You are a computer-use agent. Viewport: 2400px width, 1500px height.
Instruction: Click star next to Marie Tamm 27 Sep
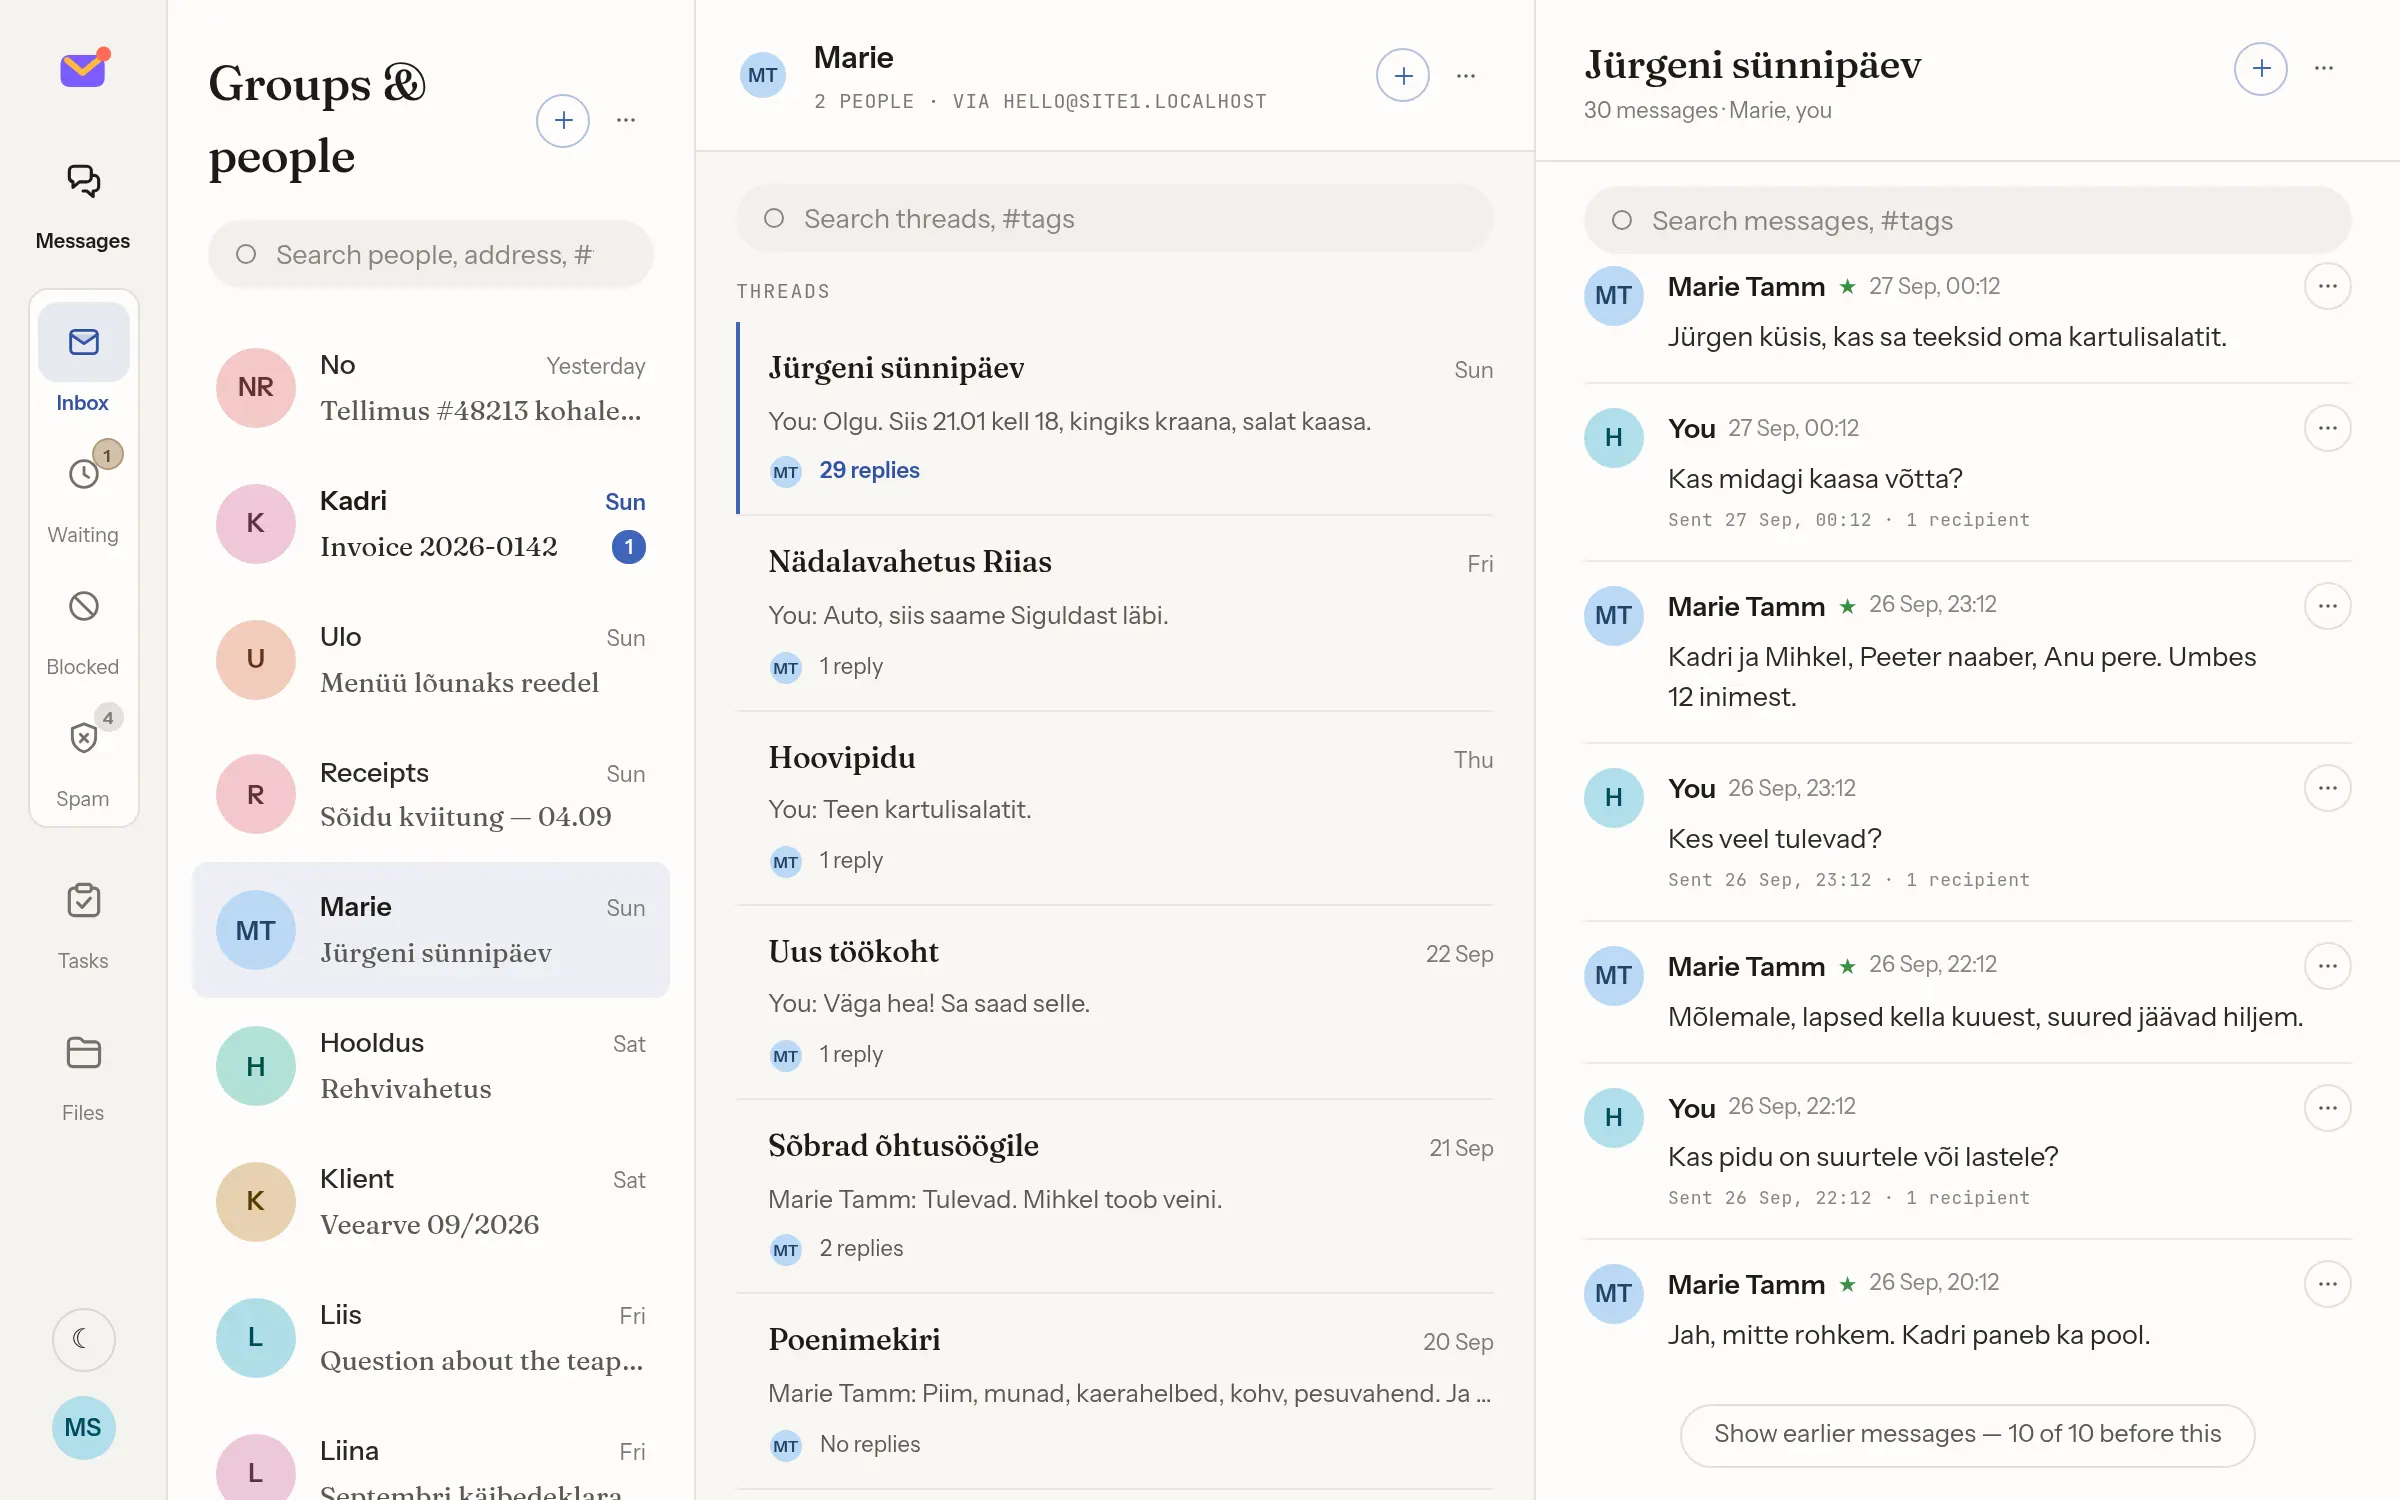pos(1848,287)
